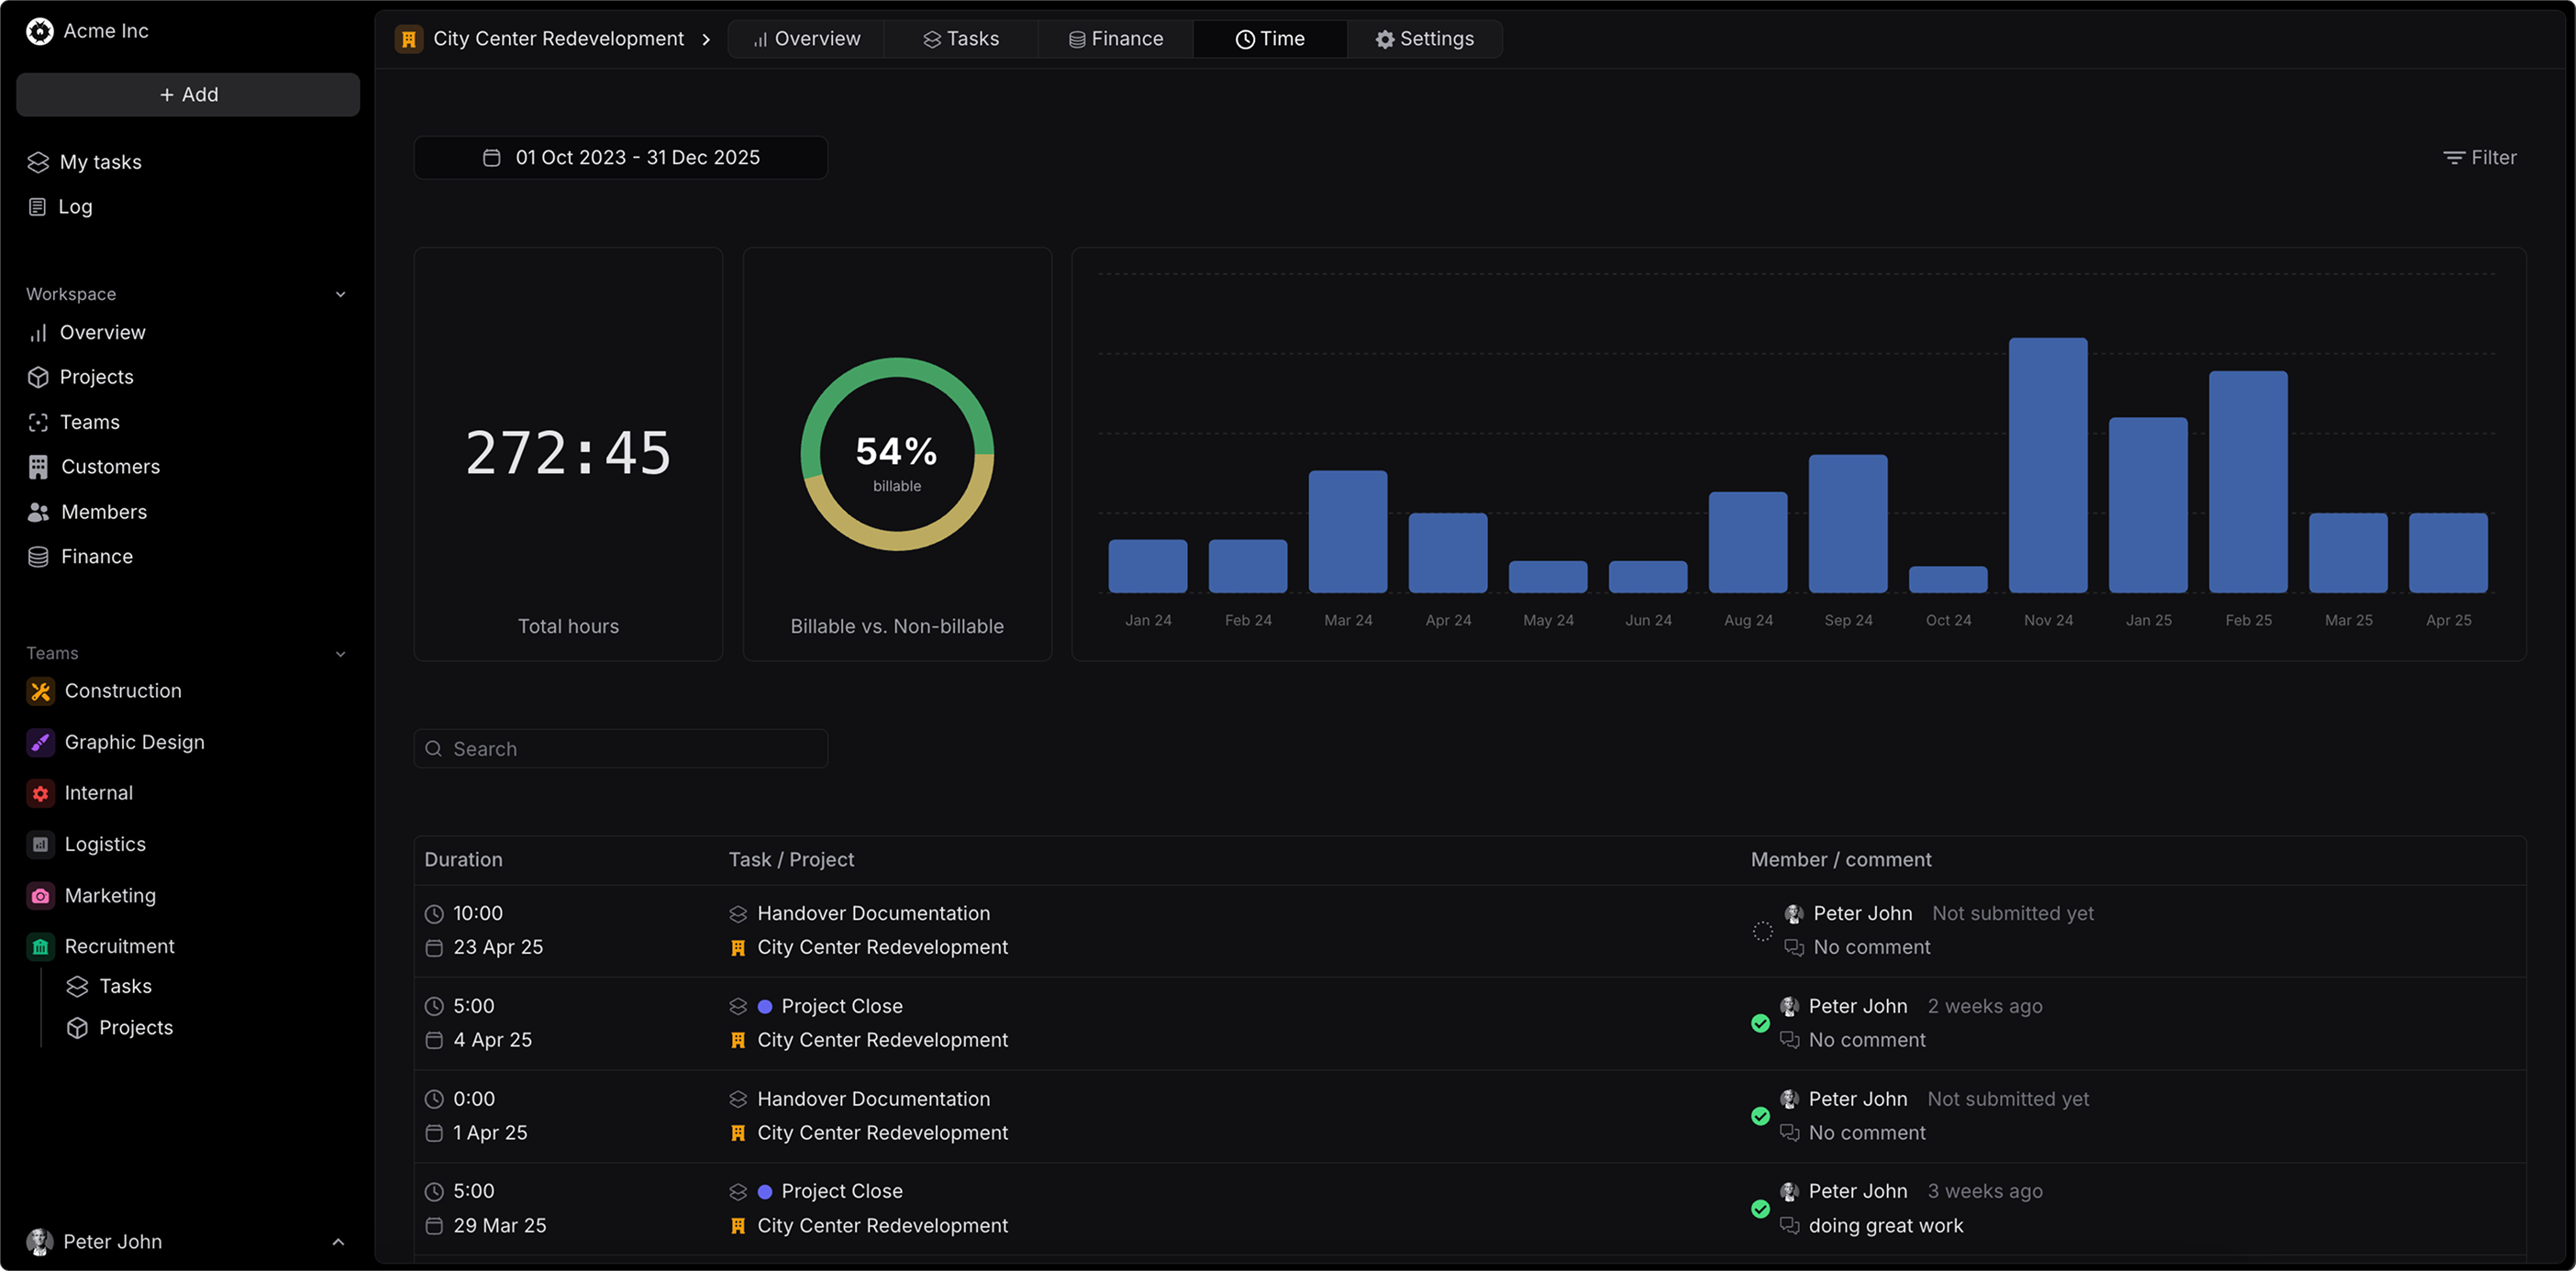Screen dimensions: 2576x1271
Task: Toggle approval status of 23 Apr 25 entry
Action: [1762, 931]
